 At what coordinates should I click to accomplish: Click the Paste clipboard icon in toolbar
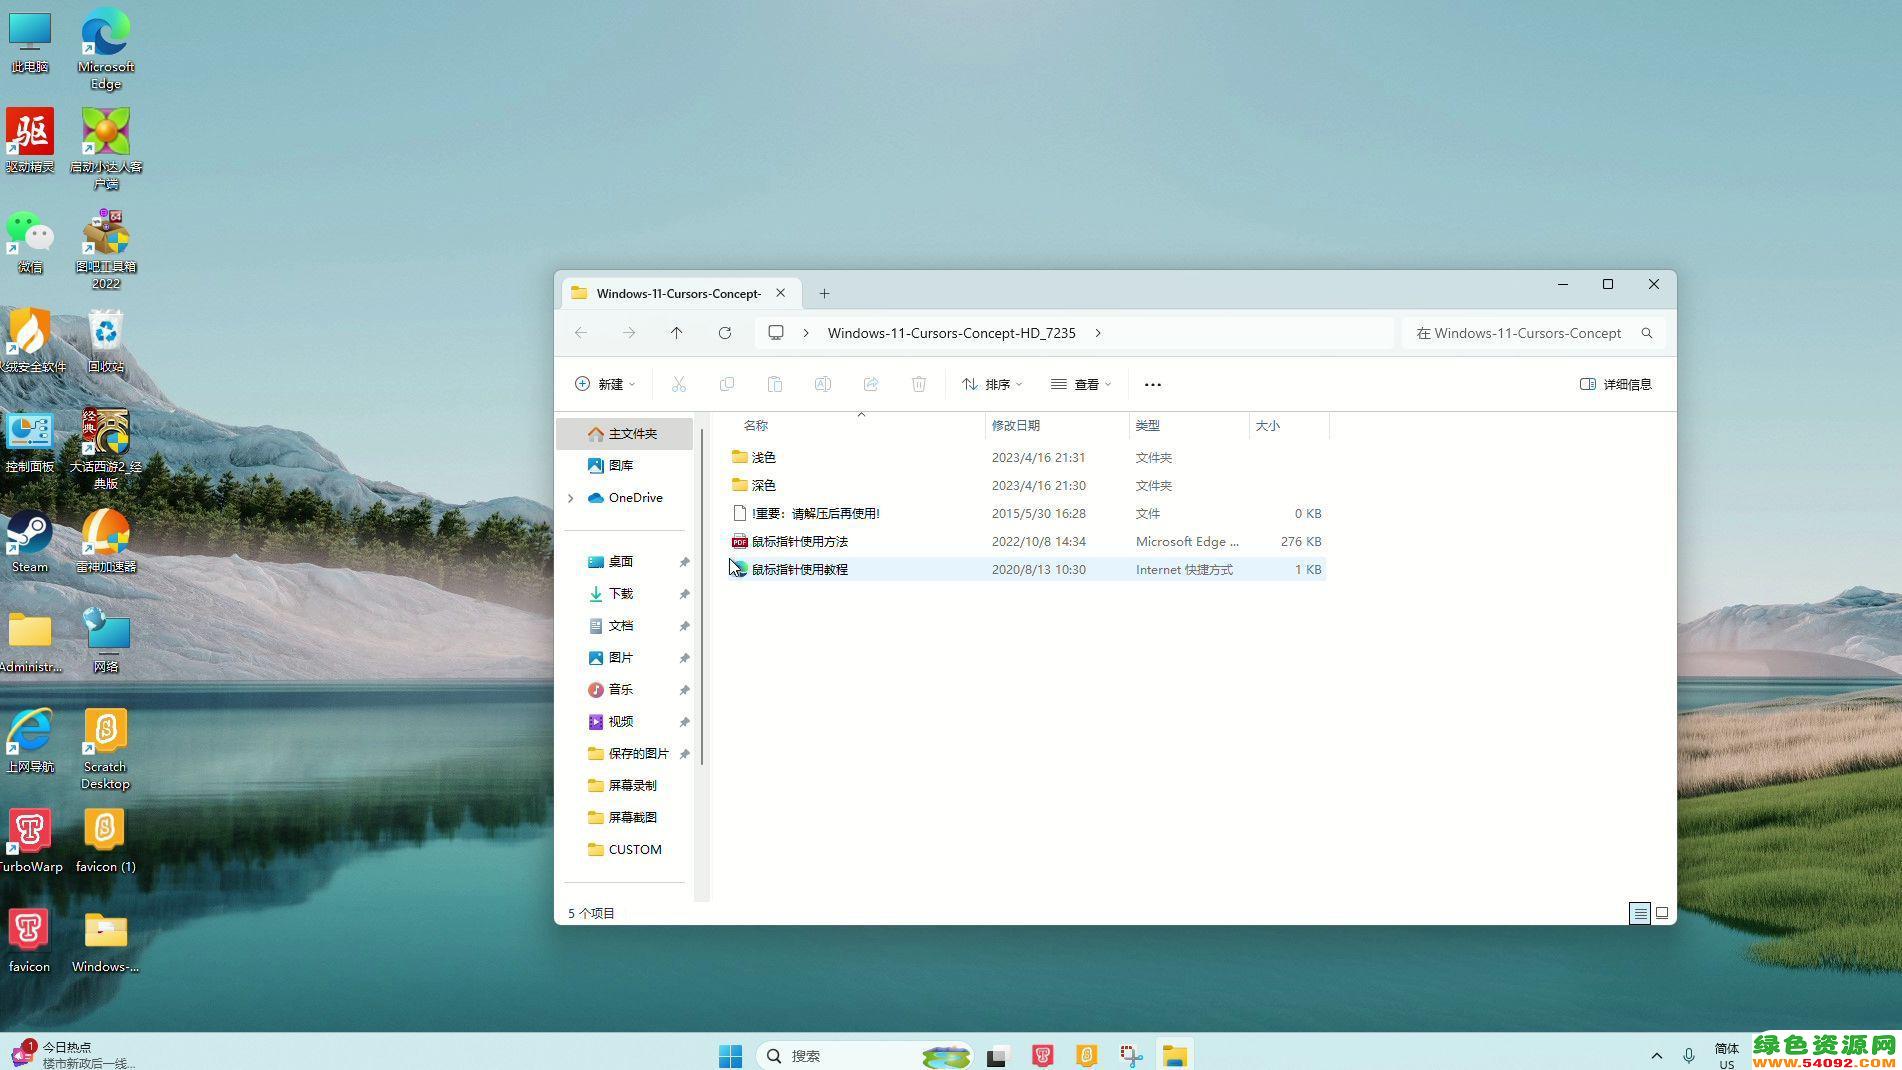point(775,384)
